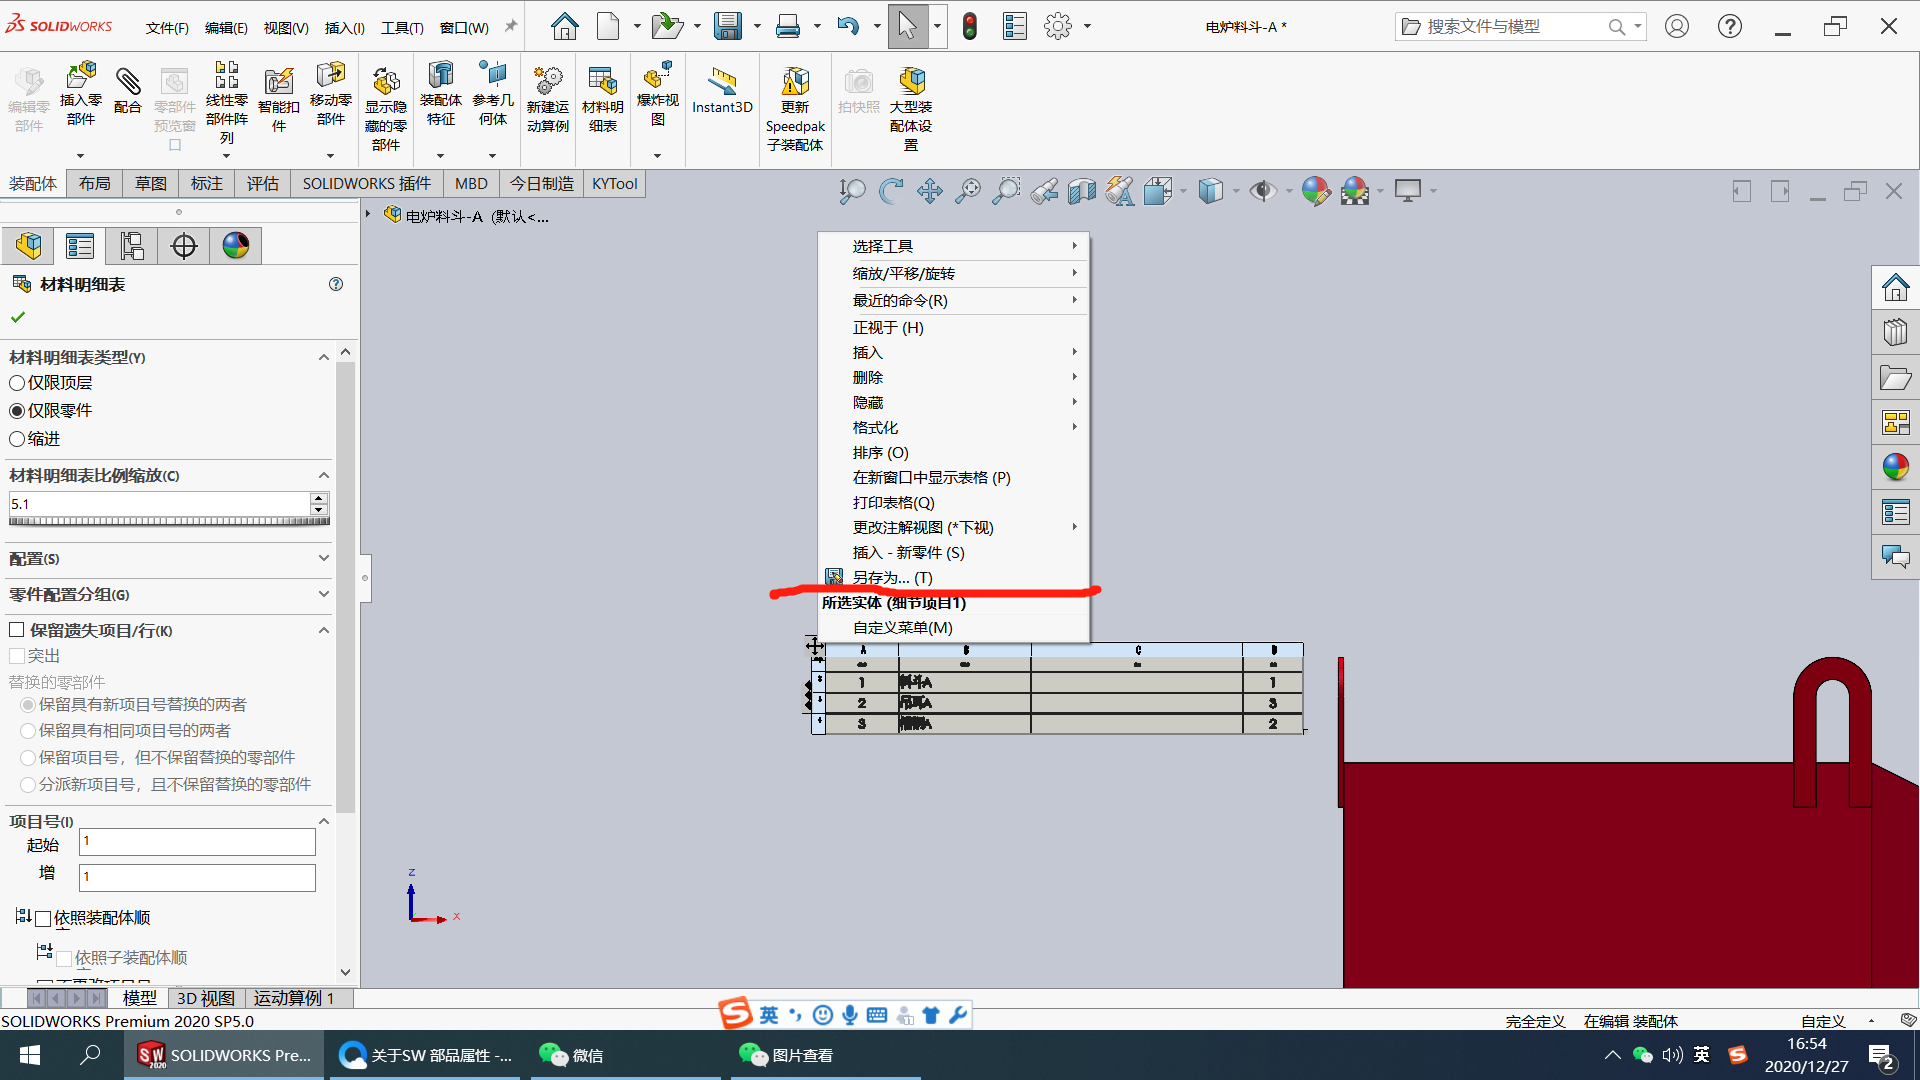Expand the 零件配置分组(G) section
This screenshot has width=1920, height=1080.
click(323, 594)
